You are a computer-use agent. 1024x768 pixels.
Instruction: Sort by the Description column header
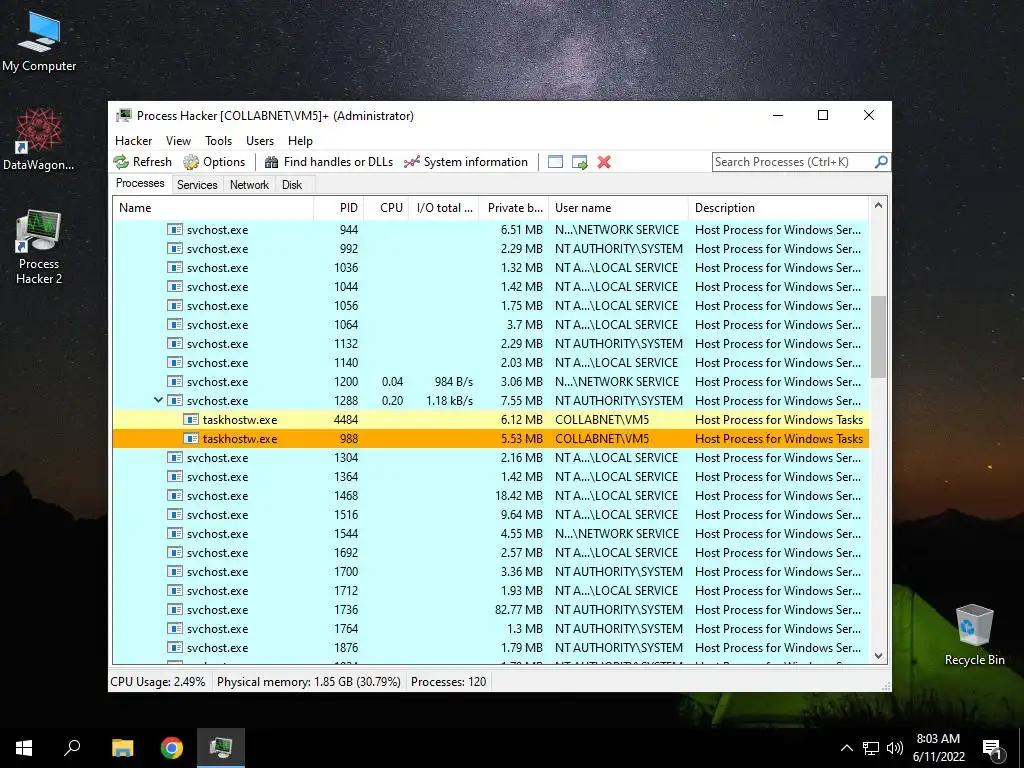(x=778, y=208)
